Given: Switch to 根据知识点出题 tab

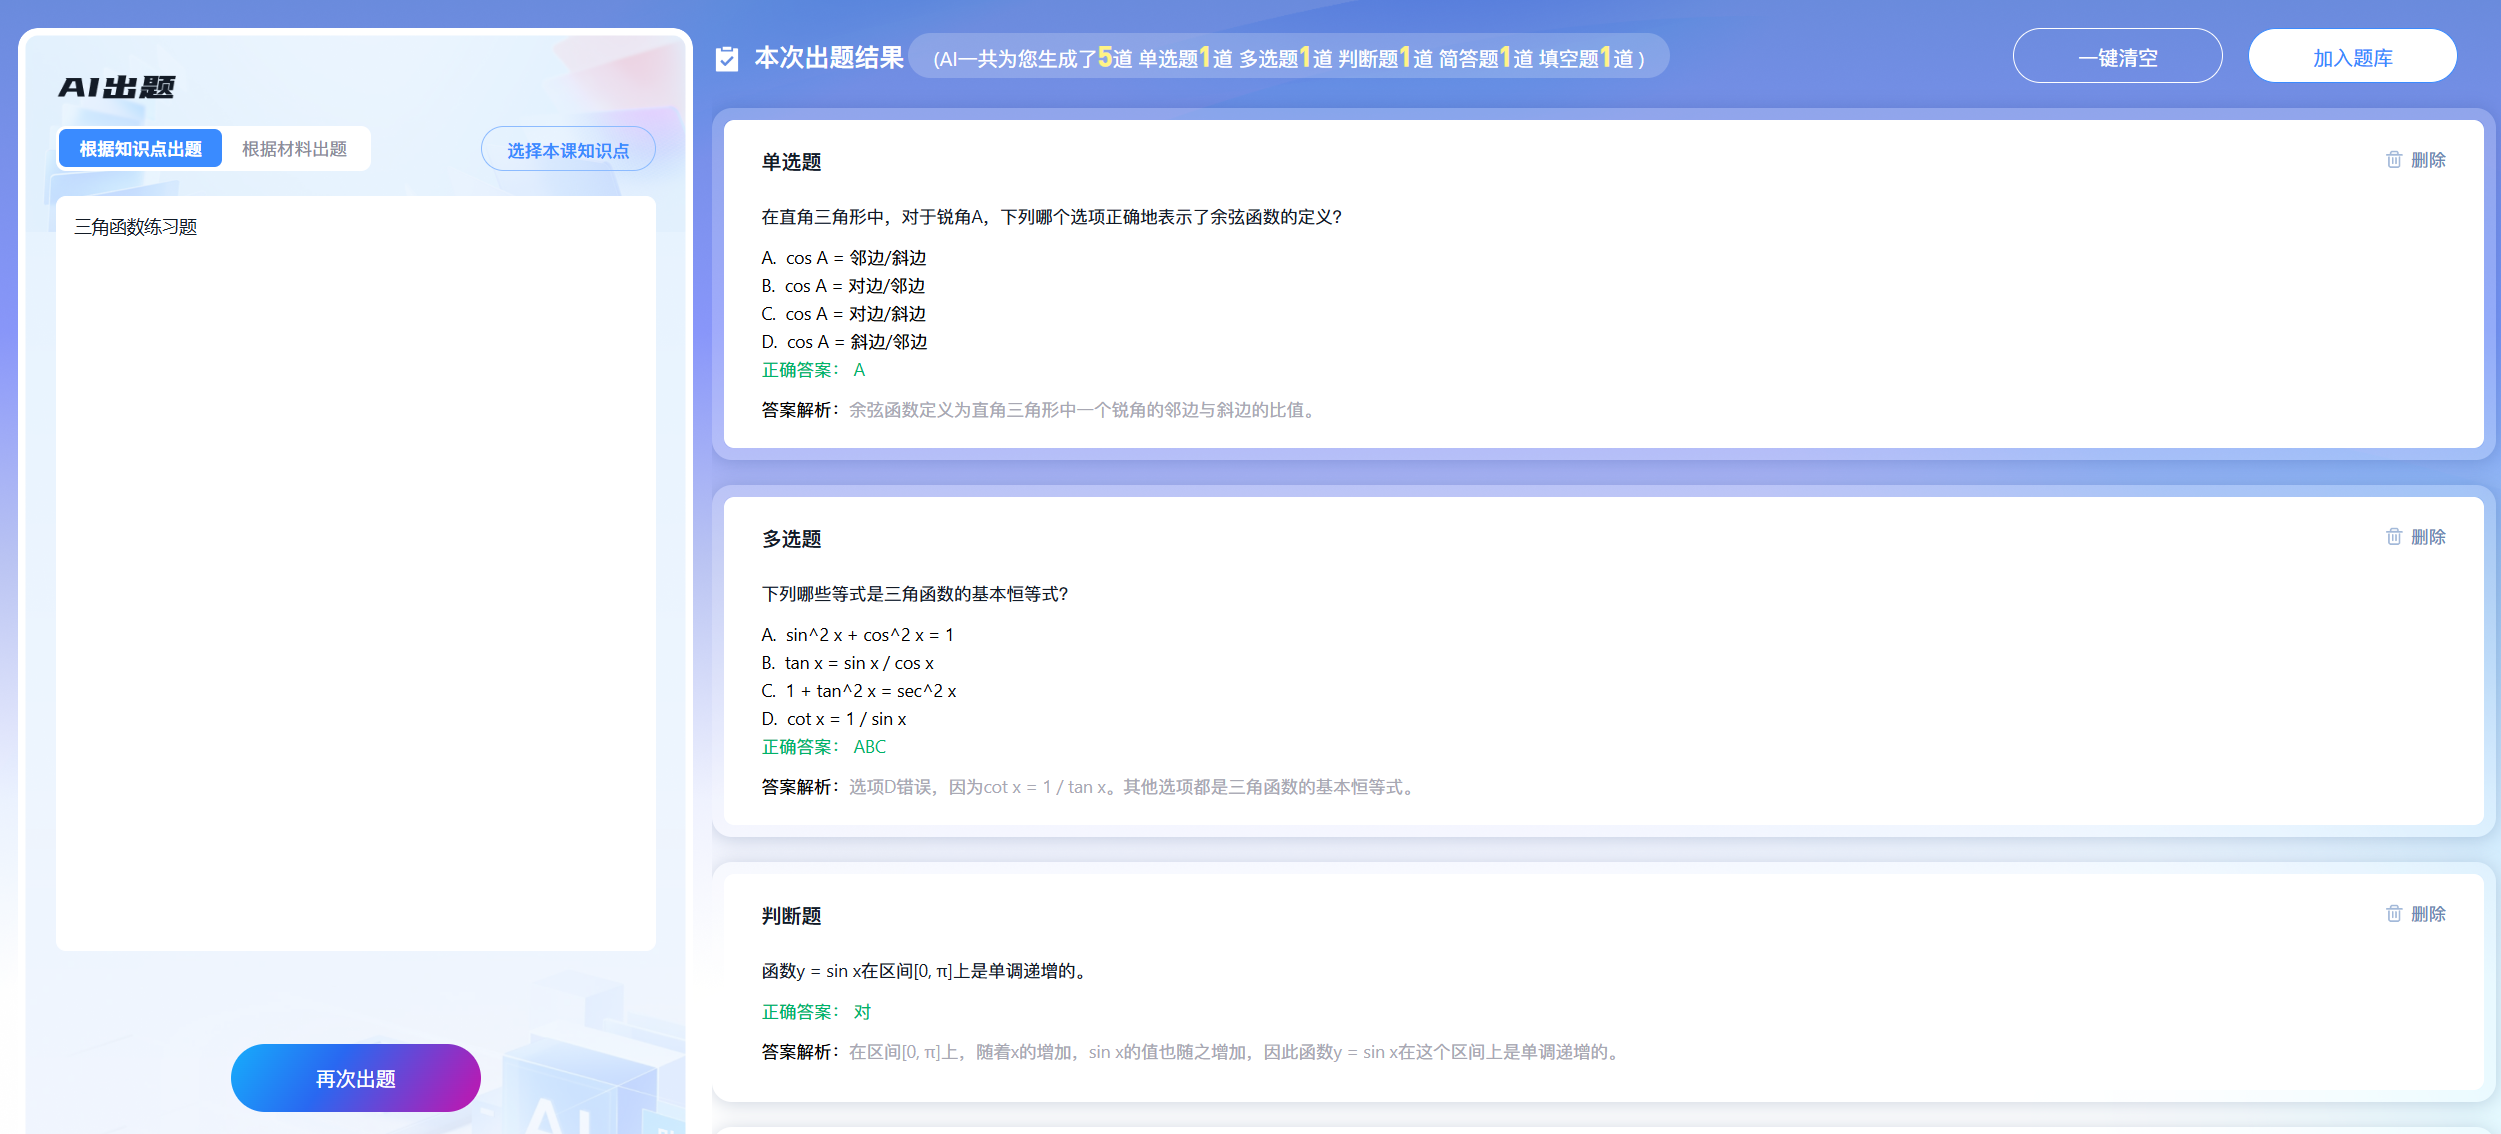Looking at the screenshot, I should click(140, 149).
